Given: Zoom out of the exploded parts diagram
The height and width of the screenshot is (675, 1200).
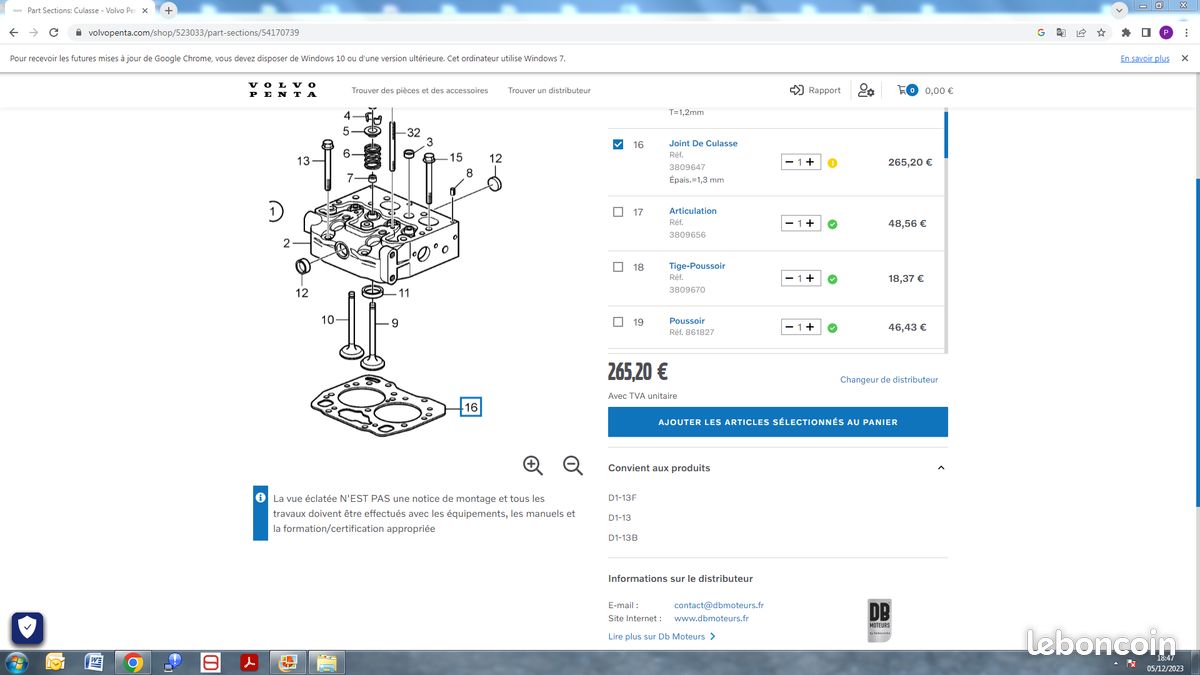Looking at the screenshot, I should (573, 465).
